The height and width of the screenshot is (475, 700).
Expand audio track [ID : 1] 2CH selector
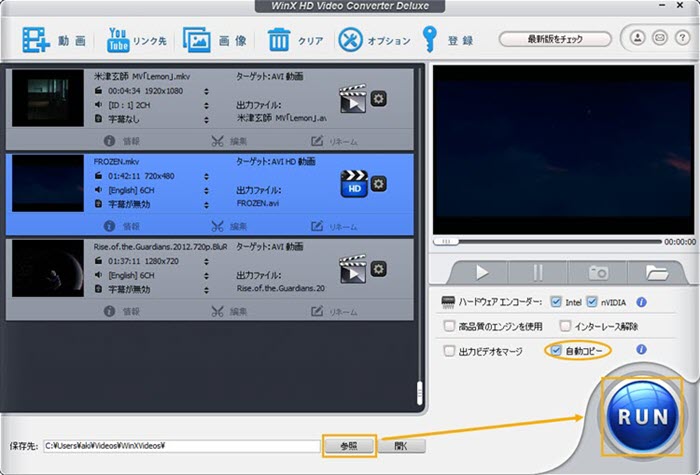point(206,105)
